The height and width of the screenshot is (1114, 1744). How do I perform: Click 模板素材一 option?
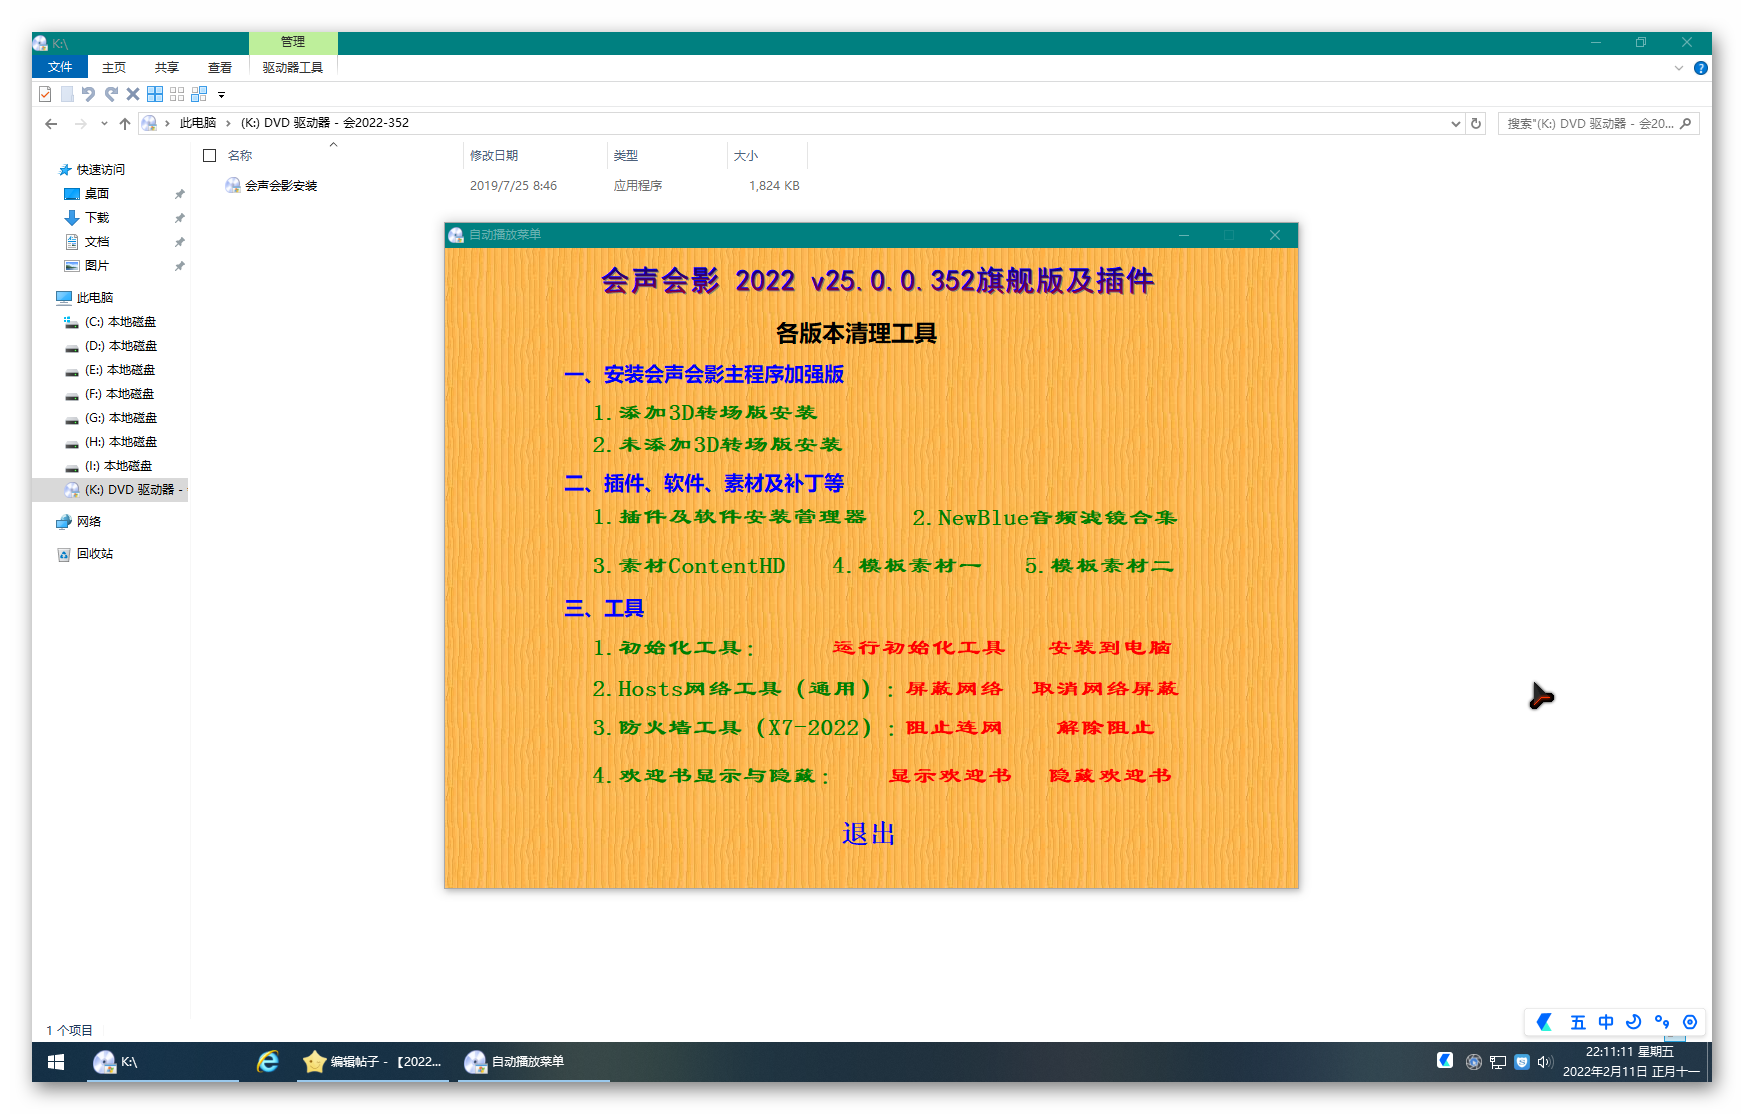[907, 566]
